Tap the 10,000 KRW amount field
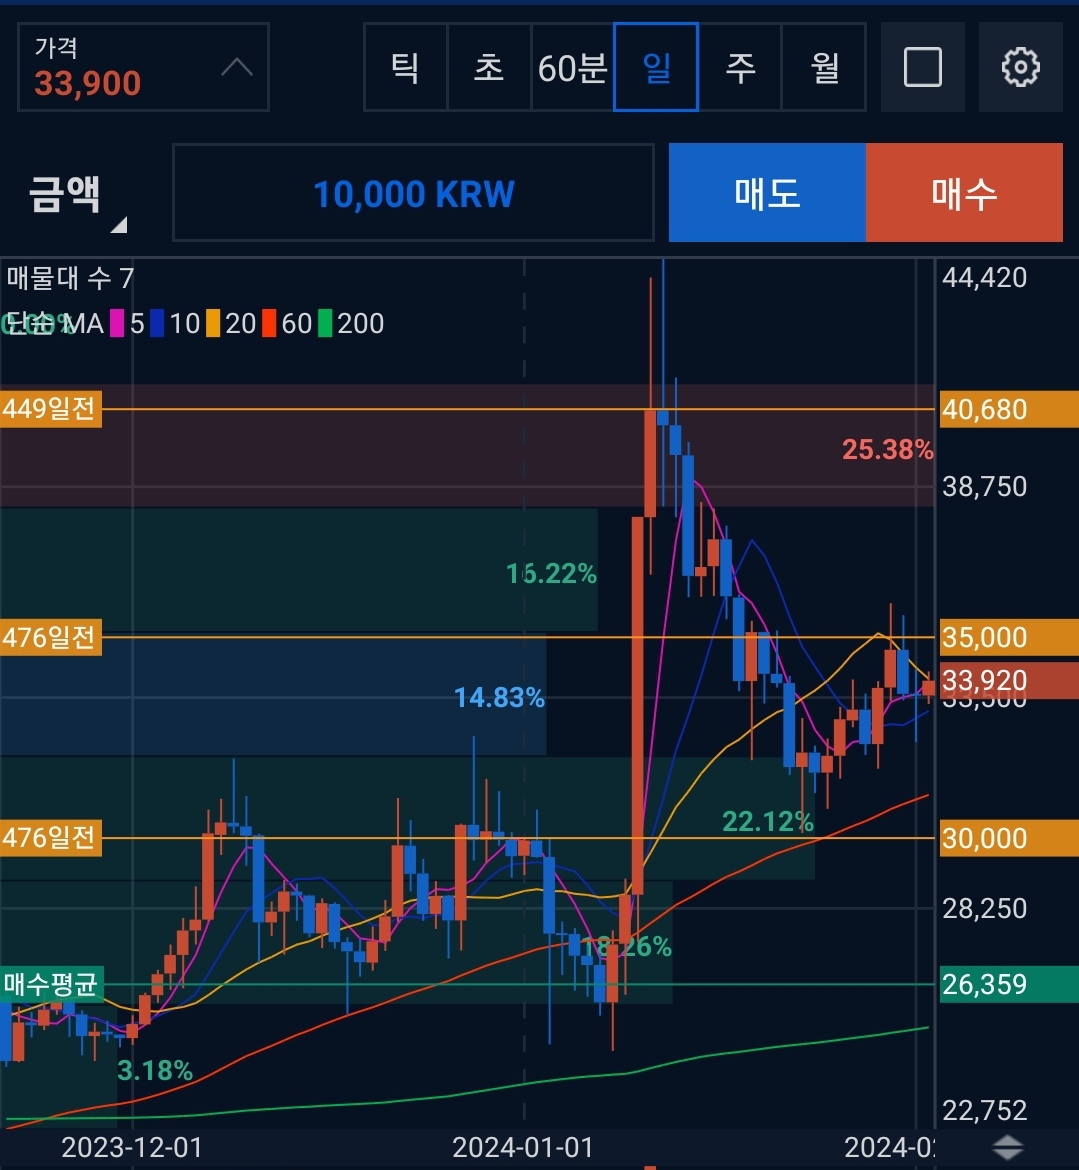 click(413, 193)
